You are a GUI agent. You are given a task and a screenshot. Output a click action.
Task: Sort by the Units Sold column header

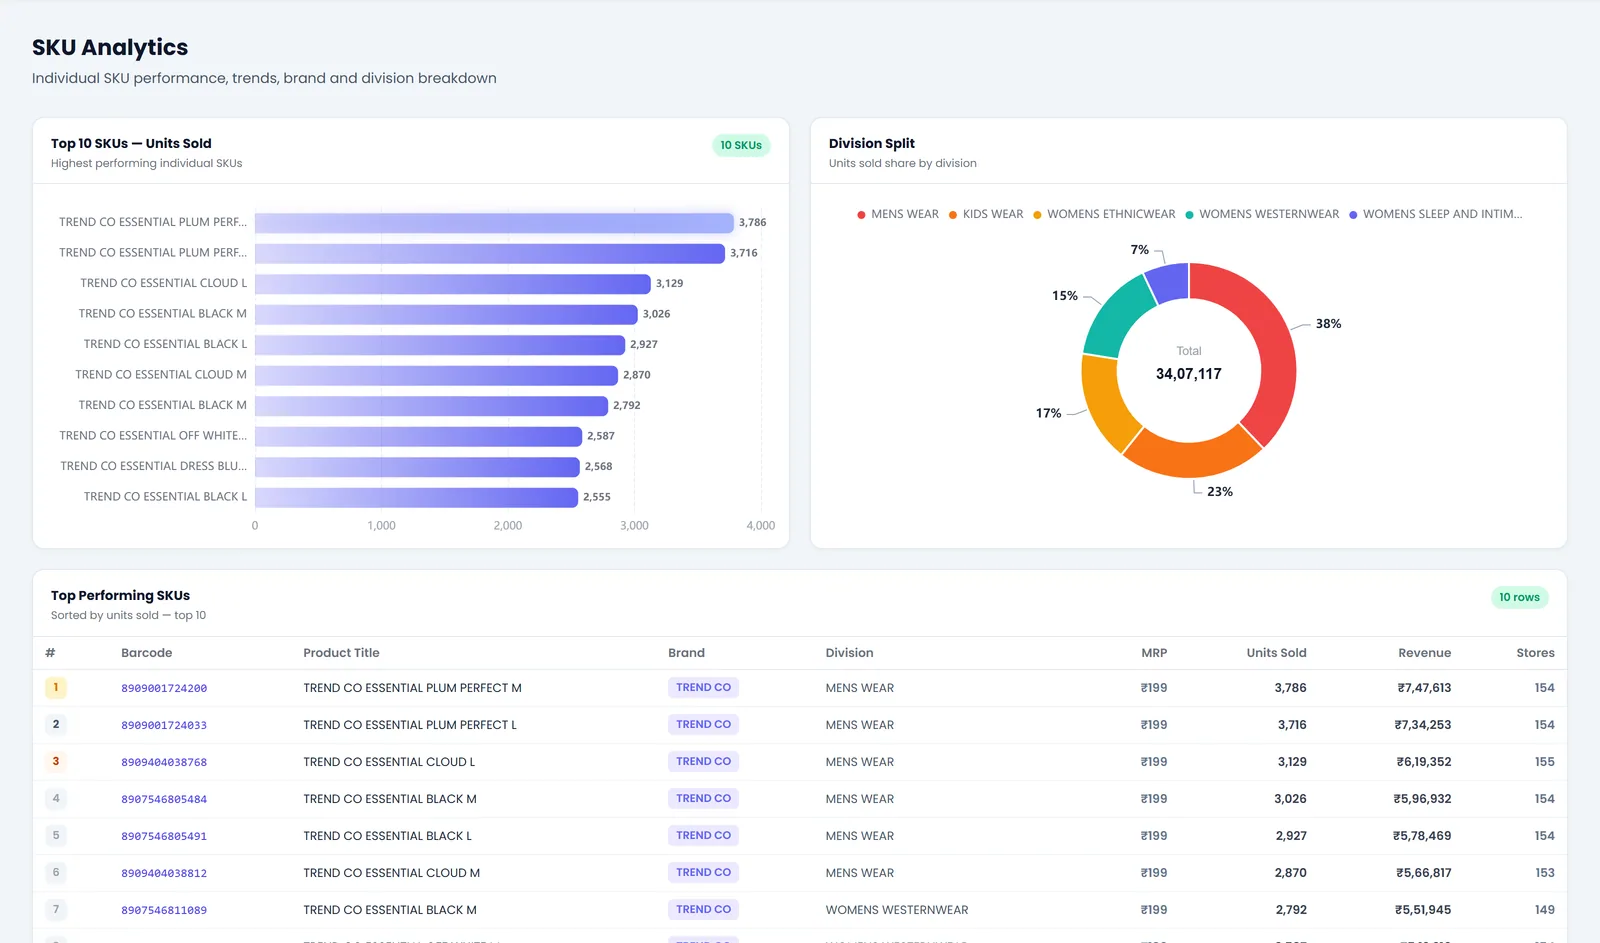pyautogui.click(x=1276, y=653)
